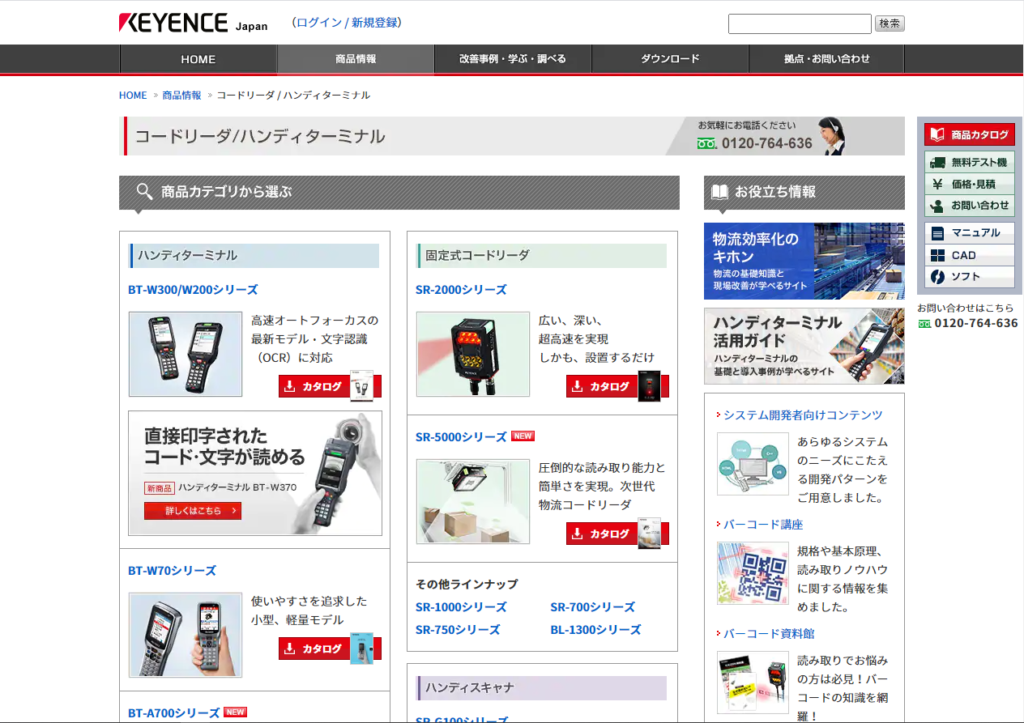Click the BT-W70 handheld product image
Viewport: 1024px width, 723px height.
[185, 635]
